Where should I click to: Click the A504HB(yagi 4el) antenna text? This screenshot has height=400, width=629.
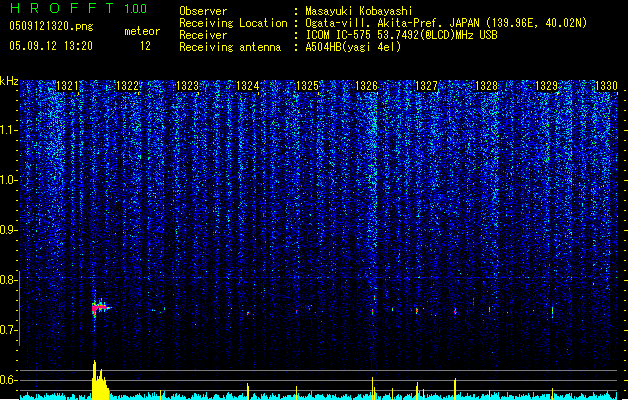(353, 47)
